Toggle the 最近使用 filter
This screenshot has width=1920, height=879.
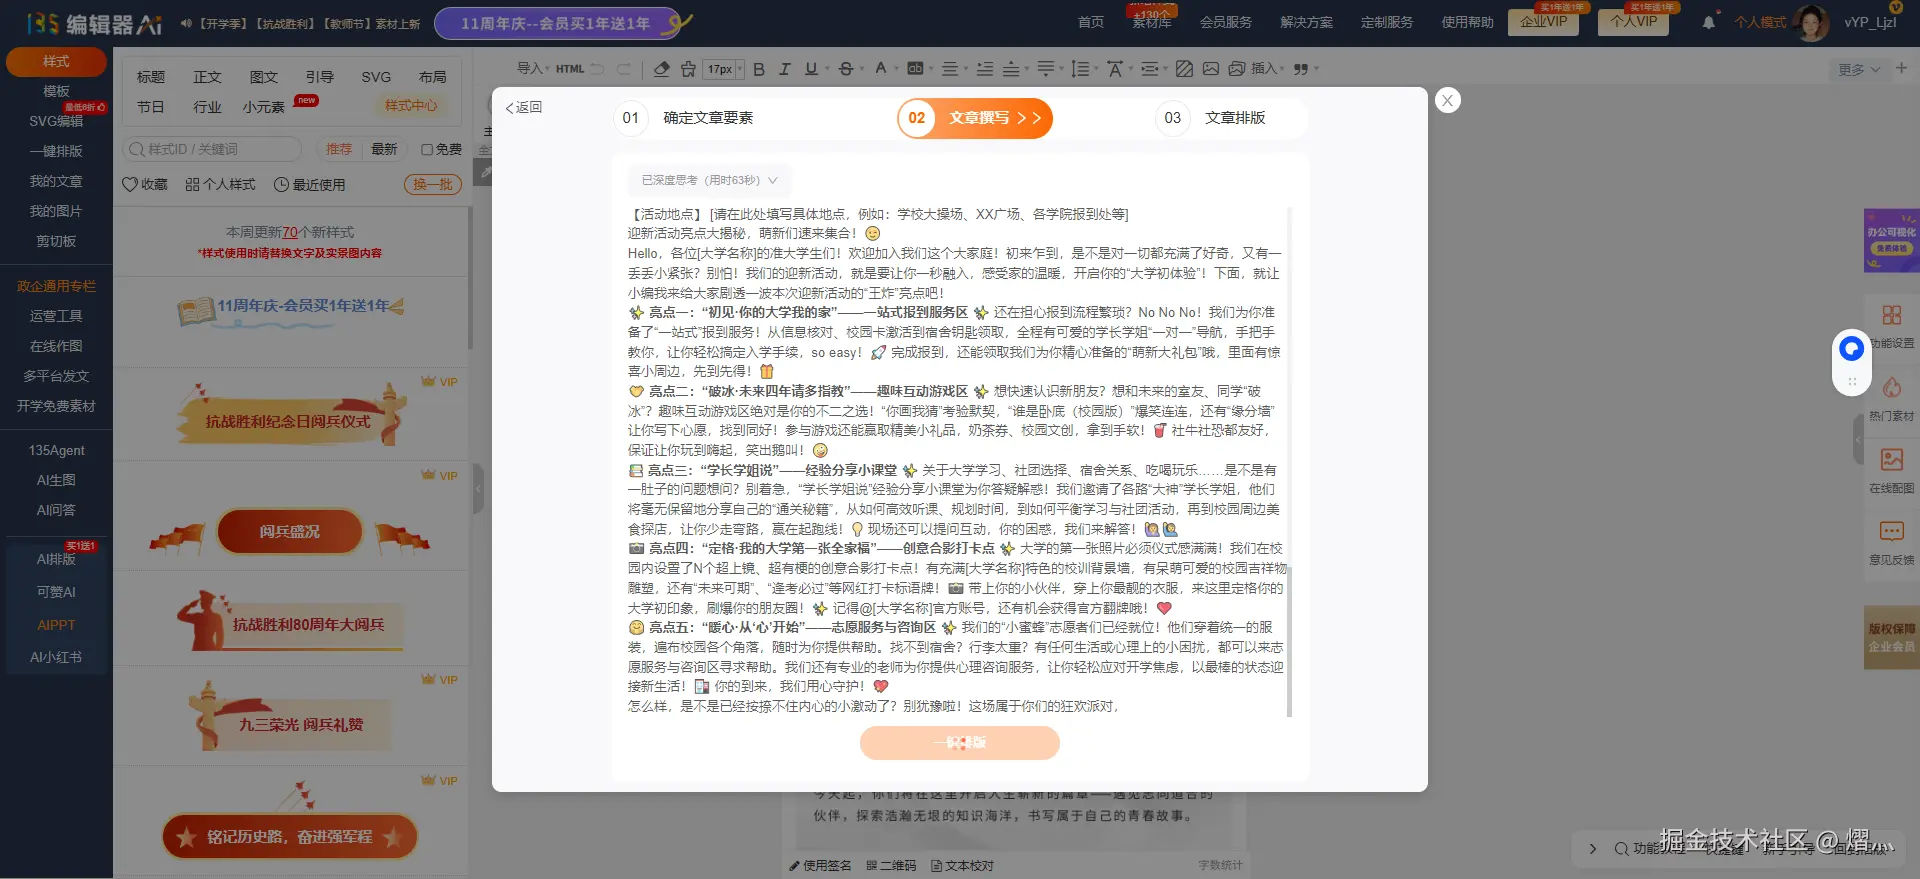310,184
